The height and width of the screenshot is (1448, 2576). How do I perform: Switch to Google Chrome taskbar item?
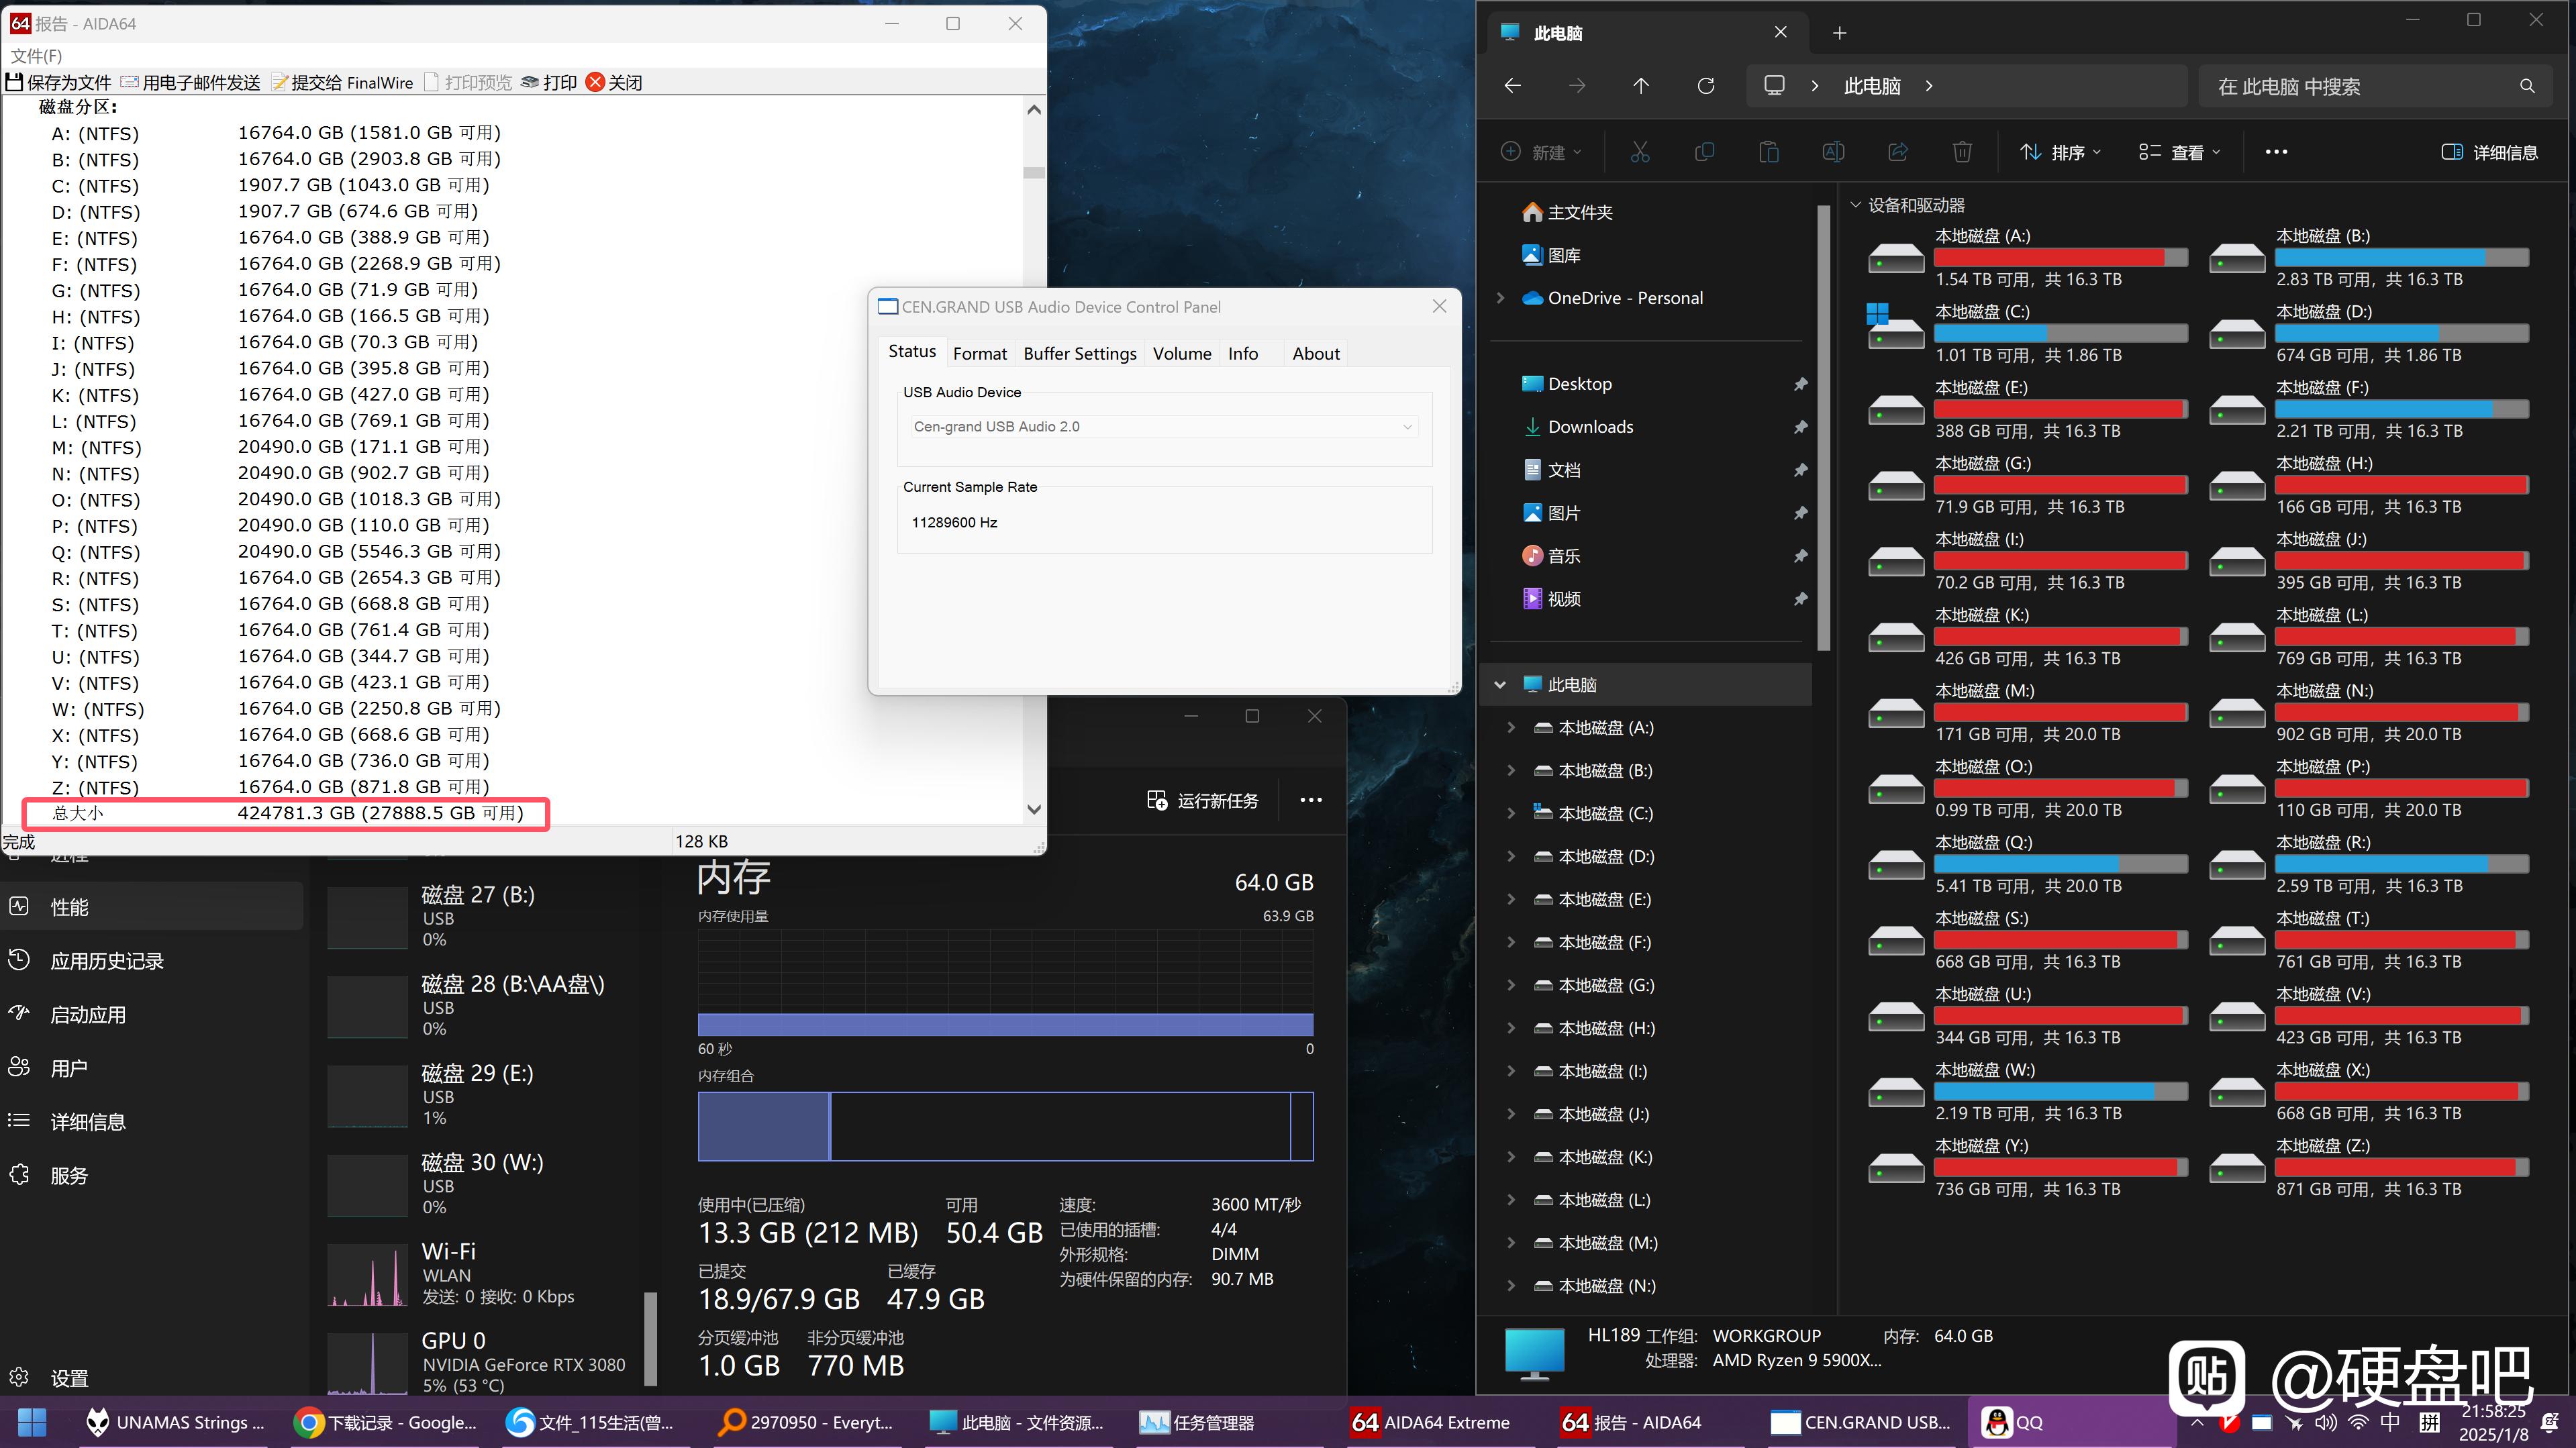(386, 1422)
